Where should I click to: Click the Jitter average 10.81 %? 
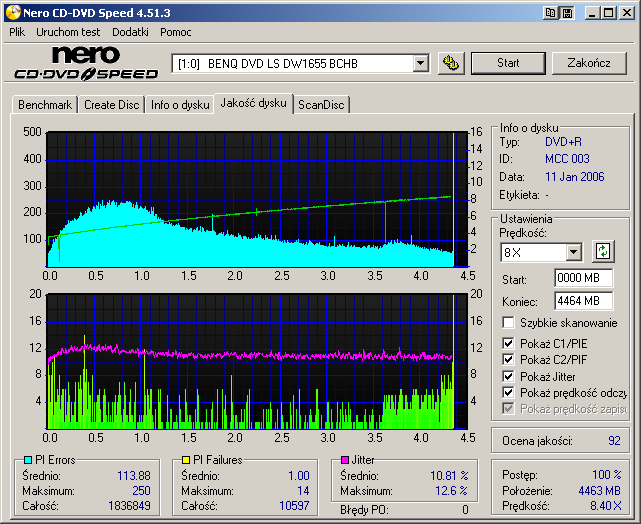[449, 476]
